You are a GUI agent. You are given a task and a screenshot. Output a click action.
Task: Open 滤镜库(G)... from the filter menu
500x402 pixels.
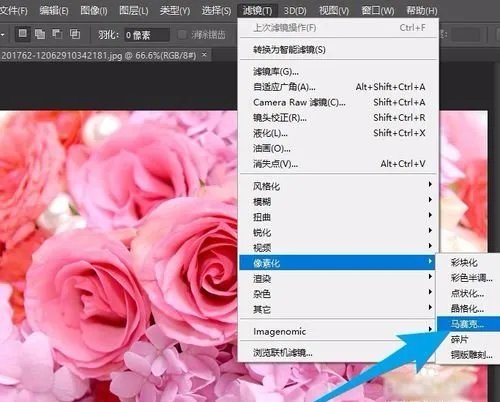click(x=338, y=71)
